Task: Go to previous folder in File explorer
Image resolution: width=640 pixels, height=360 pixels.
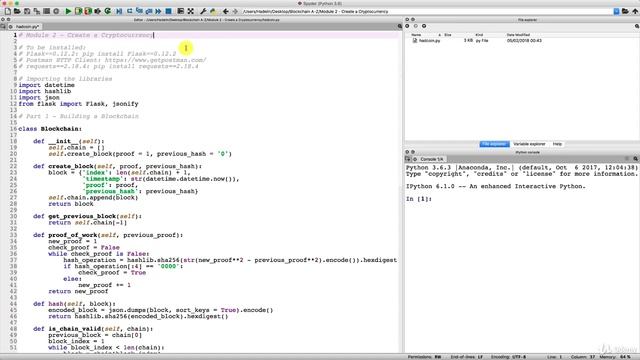Action: [x=407, y=26]
